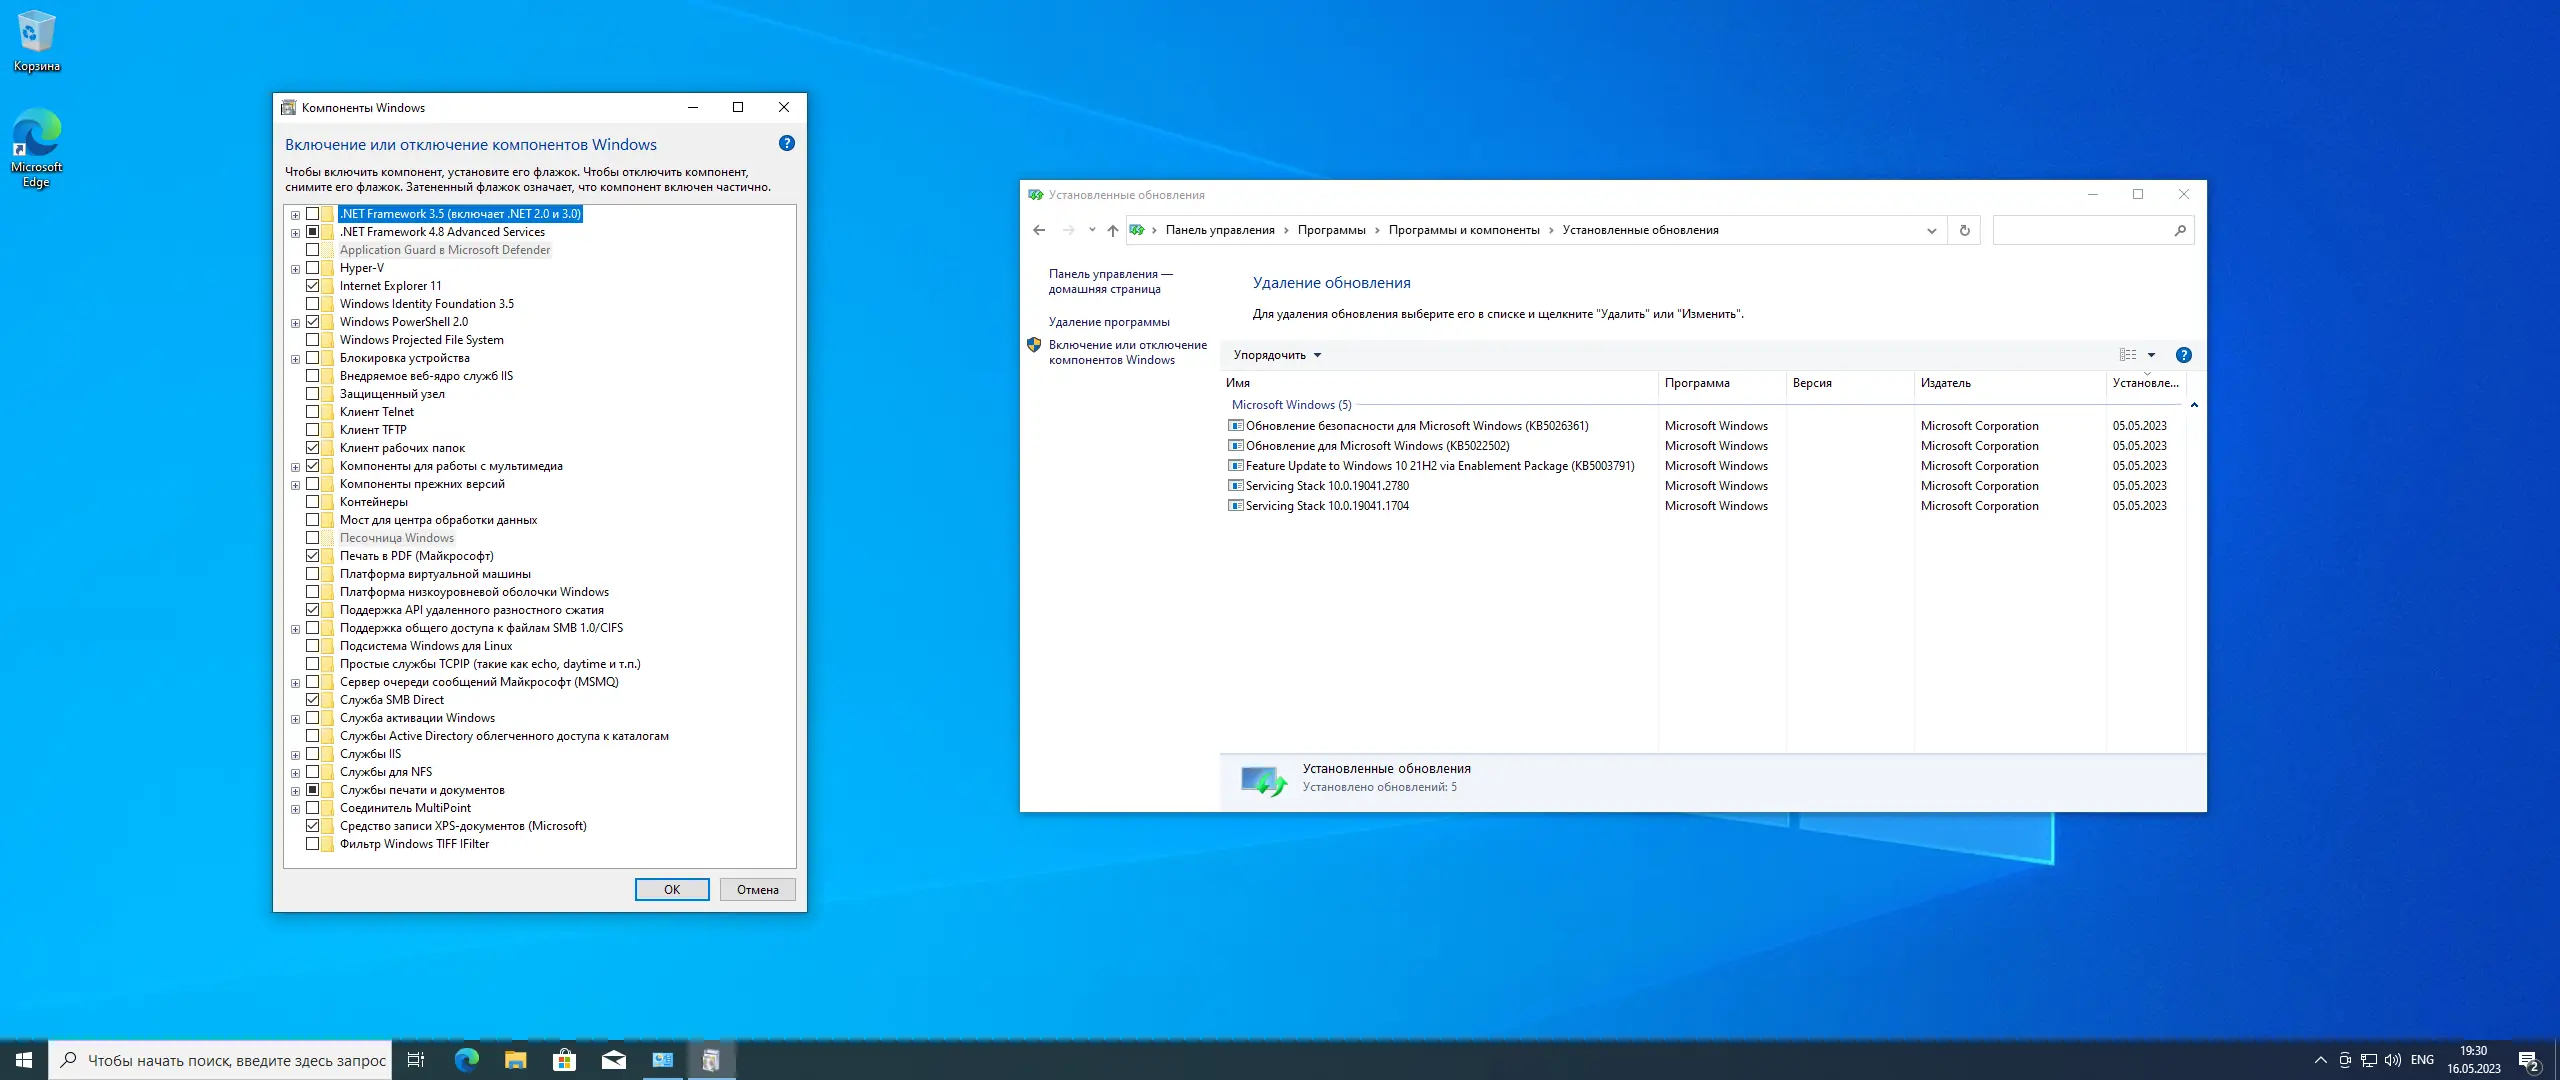Enable the Hyper-V checkbox
Screen dimensions: 2560x1080
(x=313, y=268)
